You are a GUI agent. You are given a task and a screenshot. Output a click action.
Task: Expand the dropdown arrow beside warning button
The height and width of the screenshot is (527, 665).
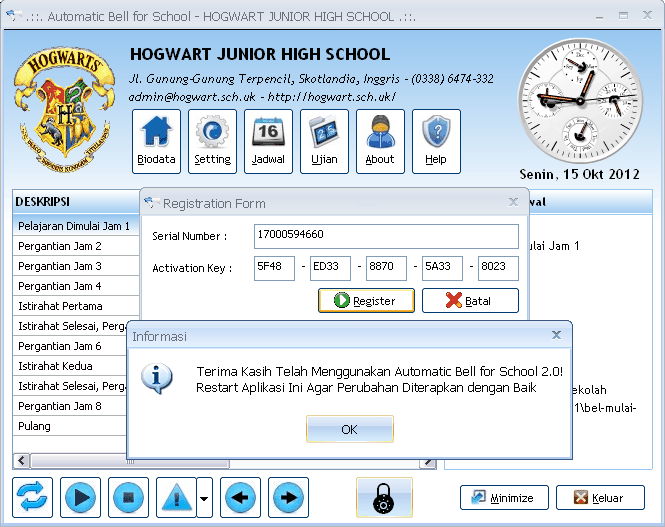coord(204,497)
